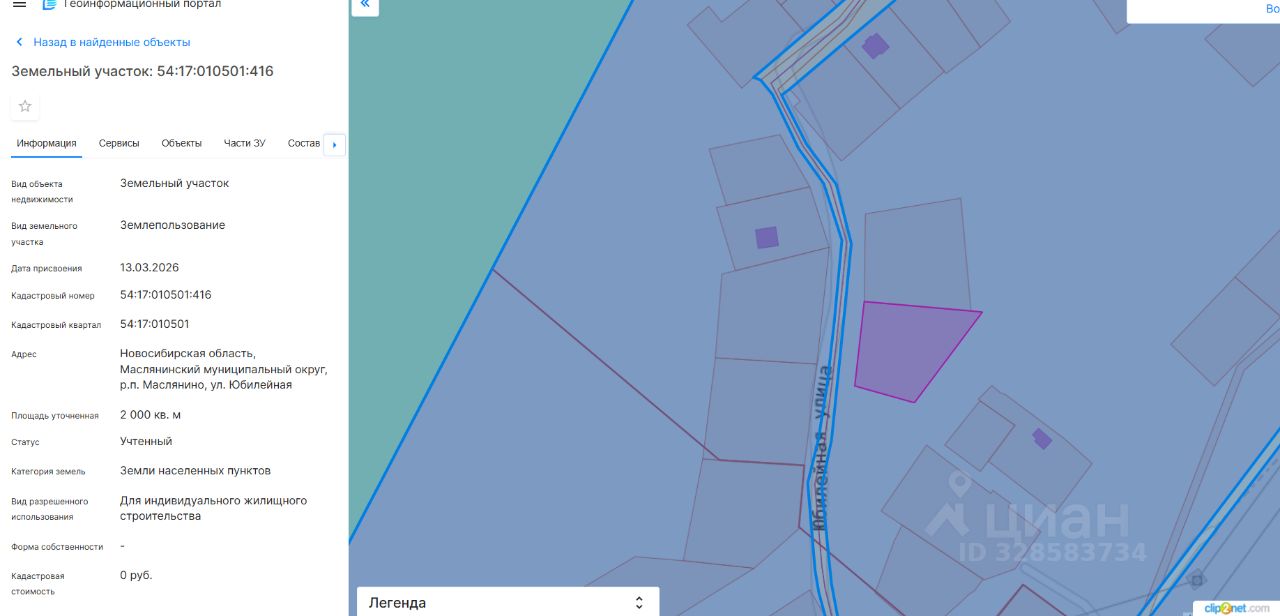This screenshot has width=1280, height=616.
Task: Click the building footprint west of the street
Action: (767, 237)
